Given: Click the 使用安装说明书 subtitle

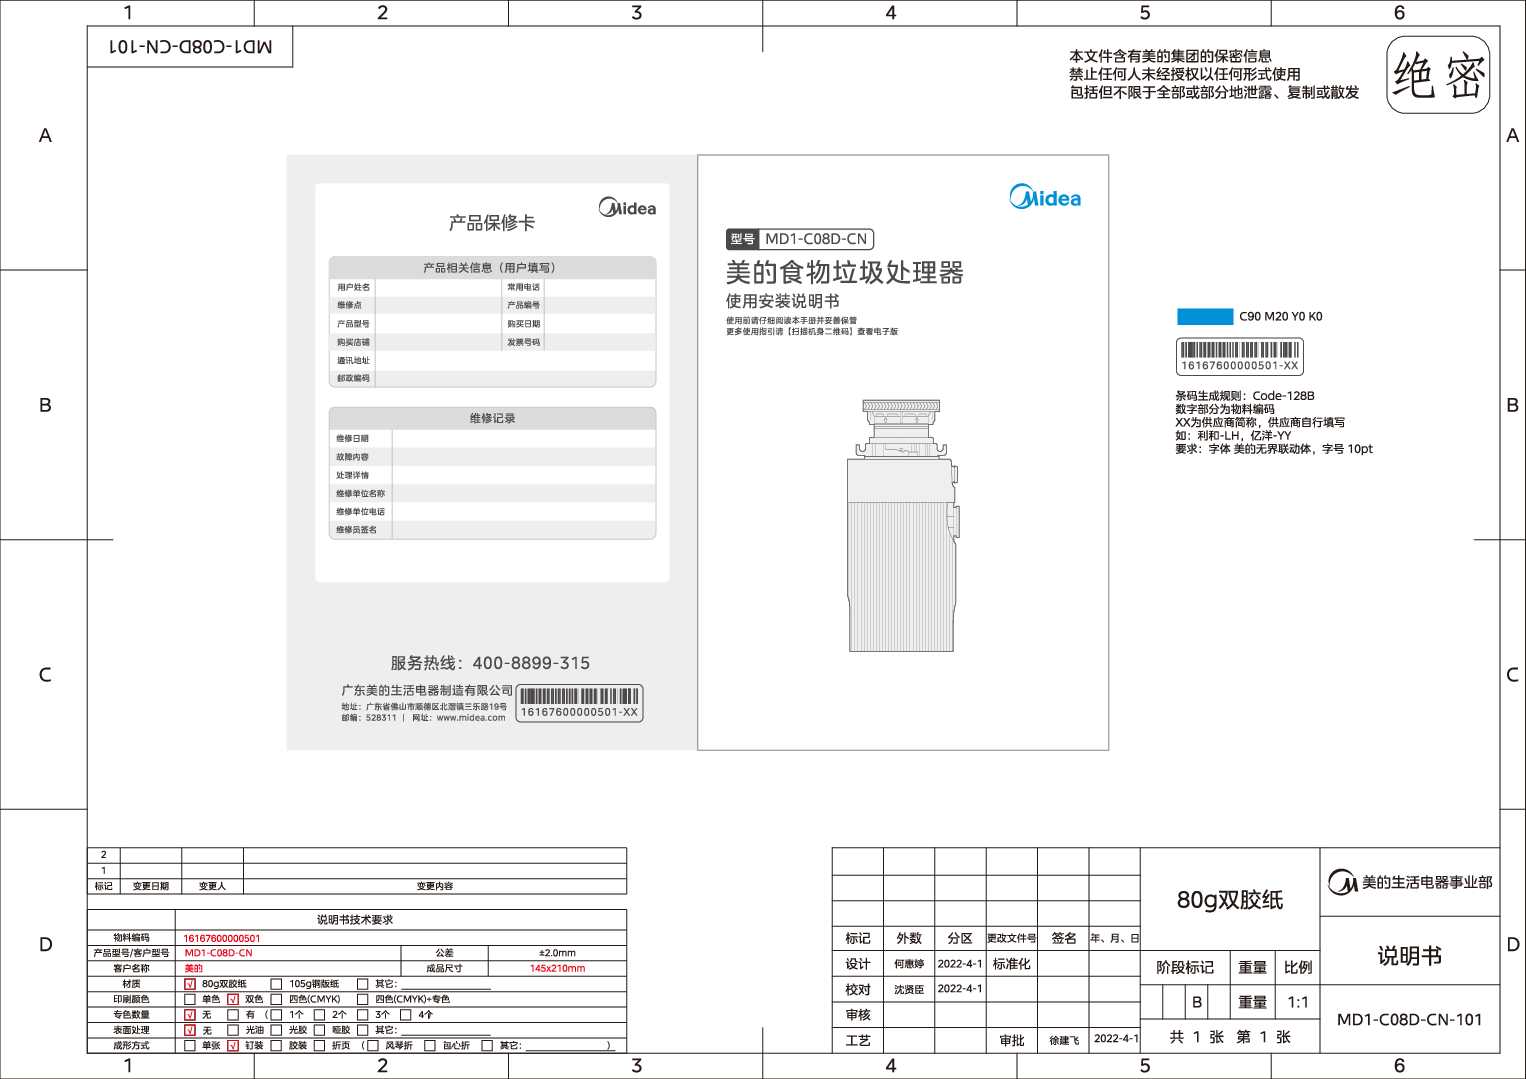Looking at the screenshot, I should (x=783, y=301).
